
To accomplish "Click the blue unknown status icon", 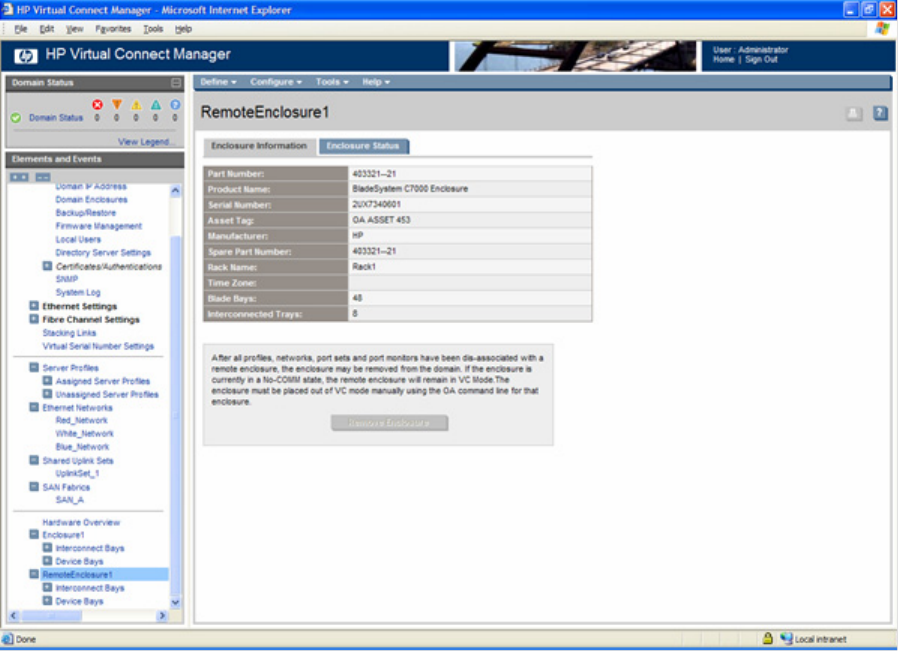I will [175, 104].
